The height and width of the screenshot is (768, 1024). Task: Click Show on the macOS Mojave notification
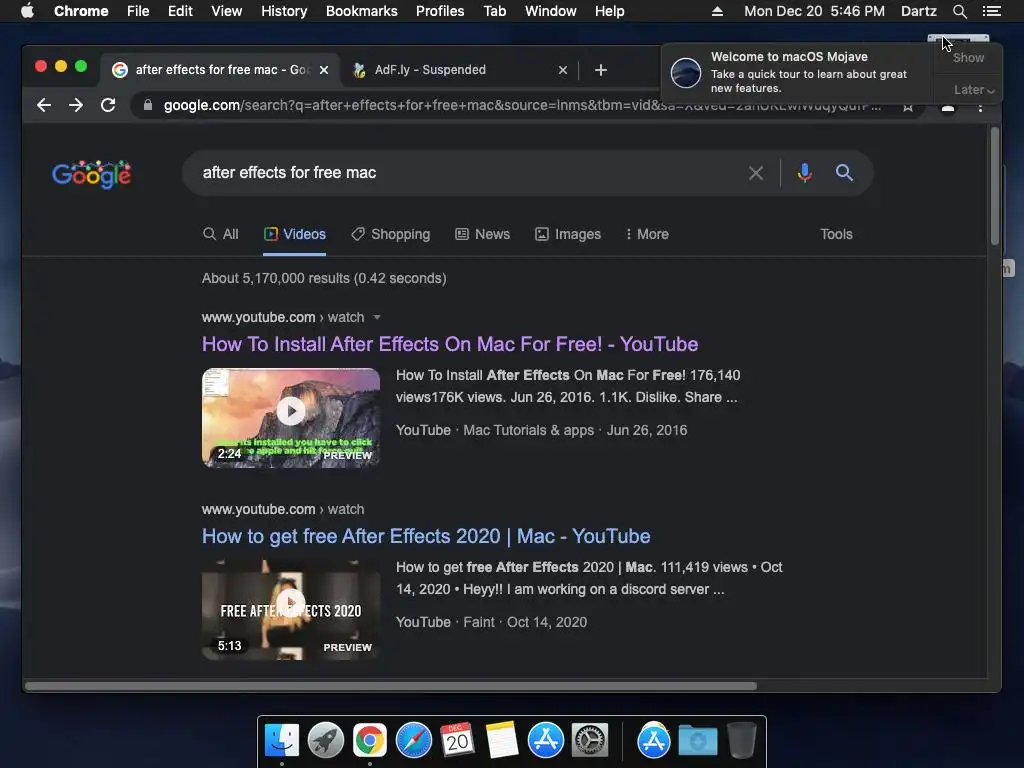968,58
